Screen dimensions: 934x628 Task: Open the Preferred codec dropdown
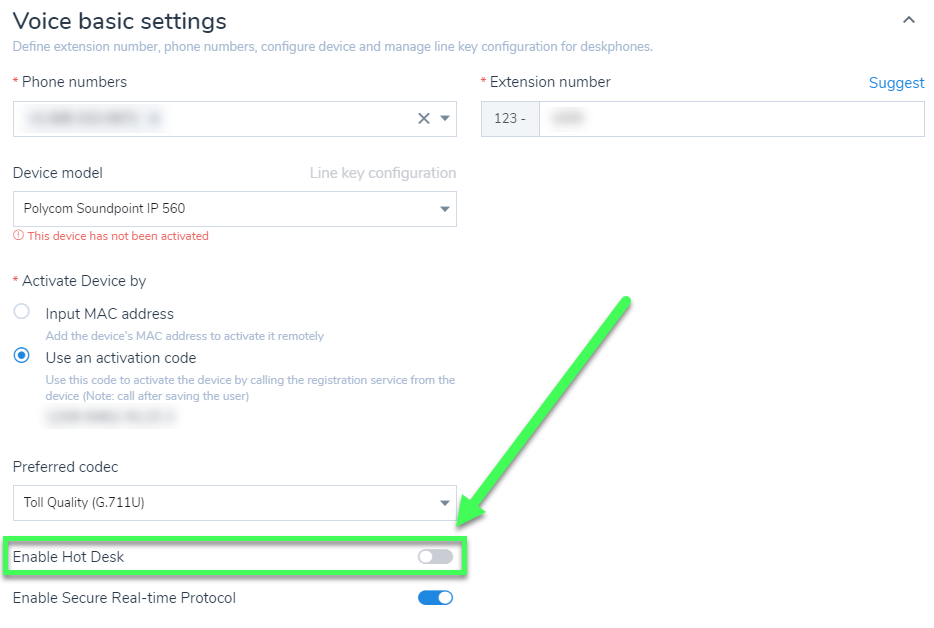(x=444, y=503)
